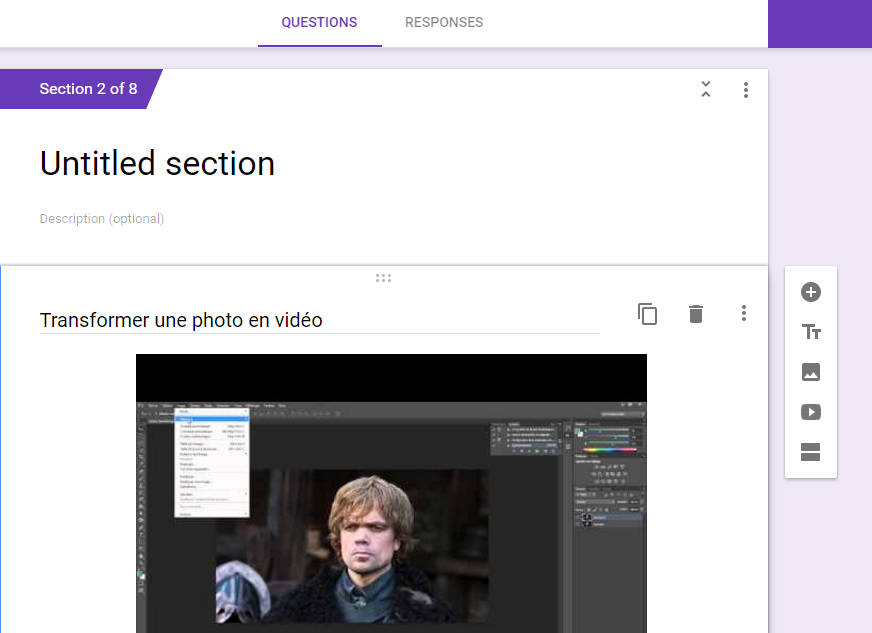Add title and description from sidebar
This screenshot has width=872, height=633.
tap(811, 332)
